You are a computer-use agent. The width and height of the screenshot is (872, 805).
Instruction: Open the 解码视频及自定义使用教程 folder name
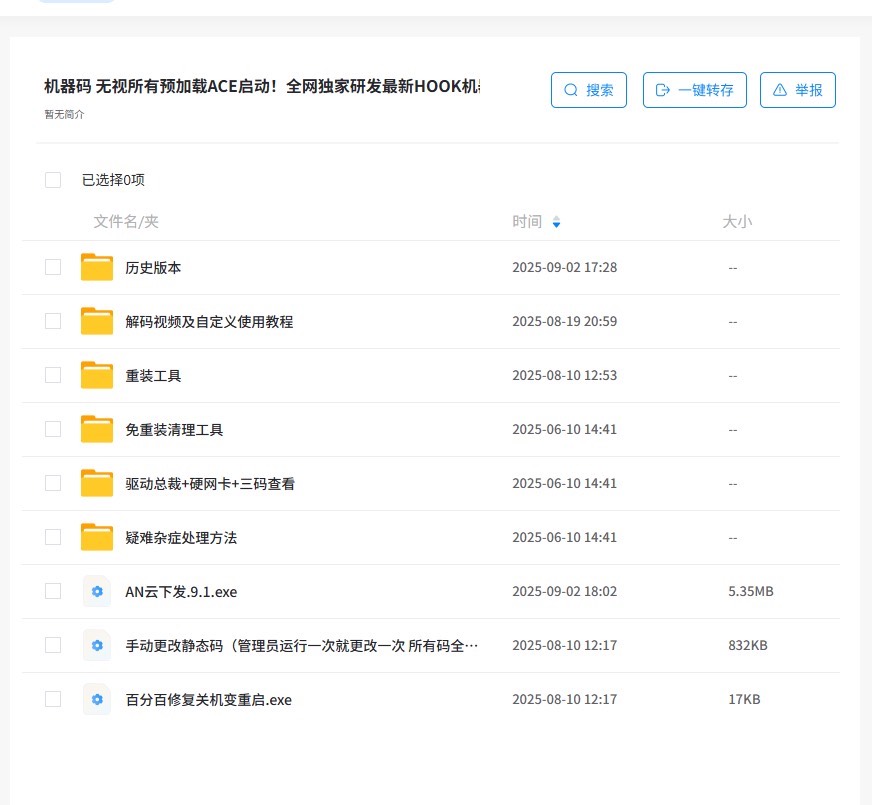209,322
